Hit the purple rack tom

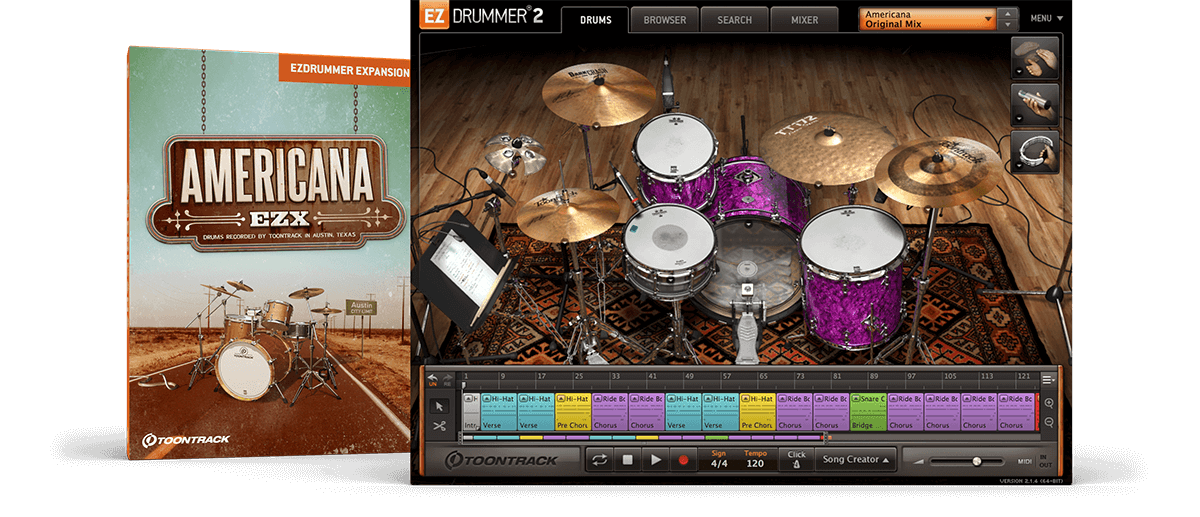[678, 160]
